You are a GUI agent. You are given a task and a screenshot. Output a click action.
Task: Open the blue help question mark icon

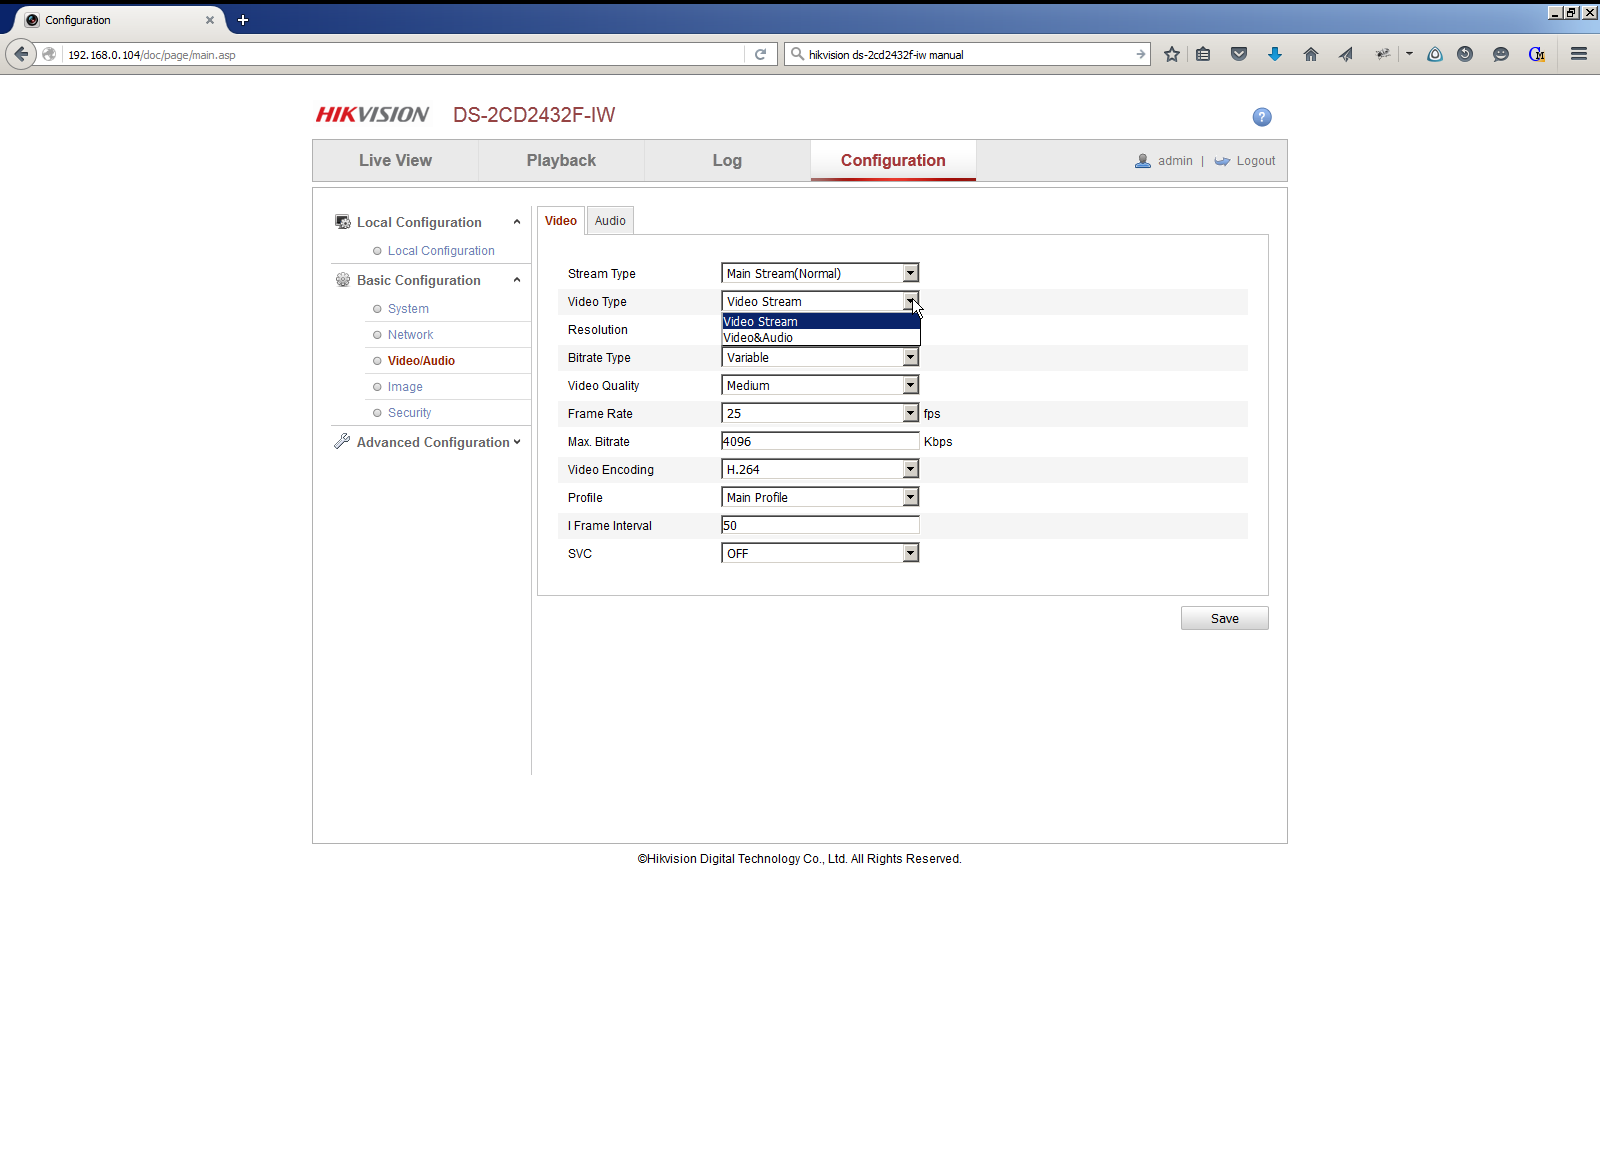pyautogui.click(x=1262, y=117)
